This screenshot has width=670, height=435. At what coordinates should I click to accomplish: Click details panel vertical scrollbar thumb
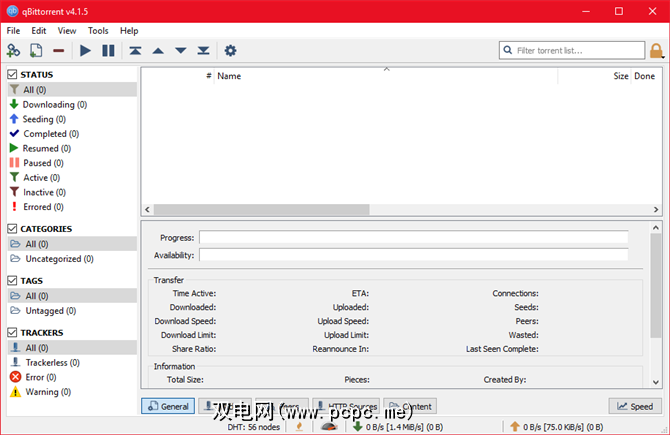(x=656, y=285)
